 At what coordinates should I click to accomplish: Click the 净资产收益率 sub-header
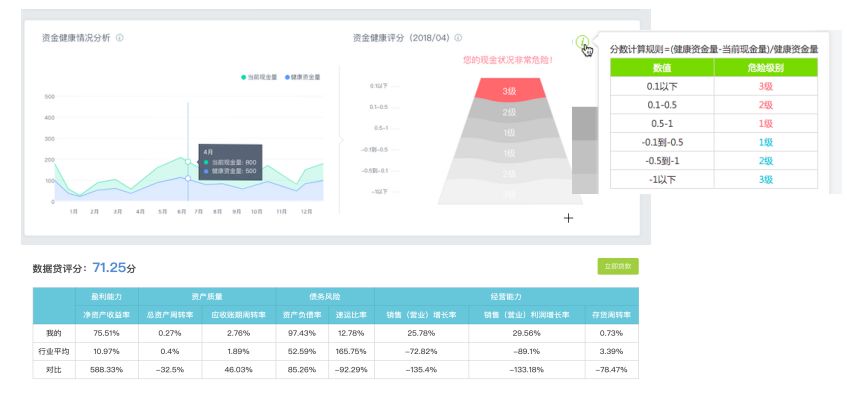point(106,315)
